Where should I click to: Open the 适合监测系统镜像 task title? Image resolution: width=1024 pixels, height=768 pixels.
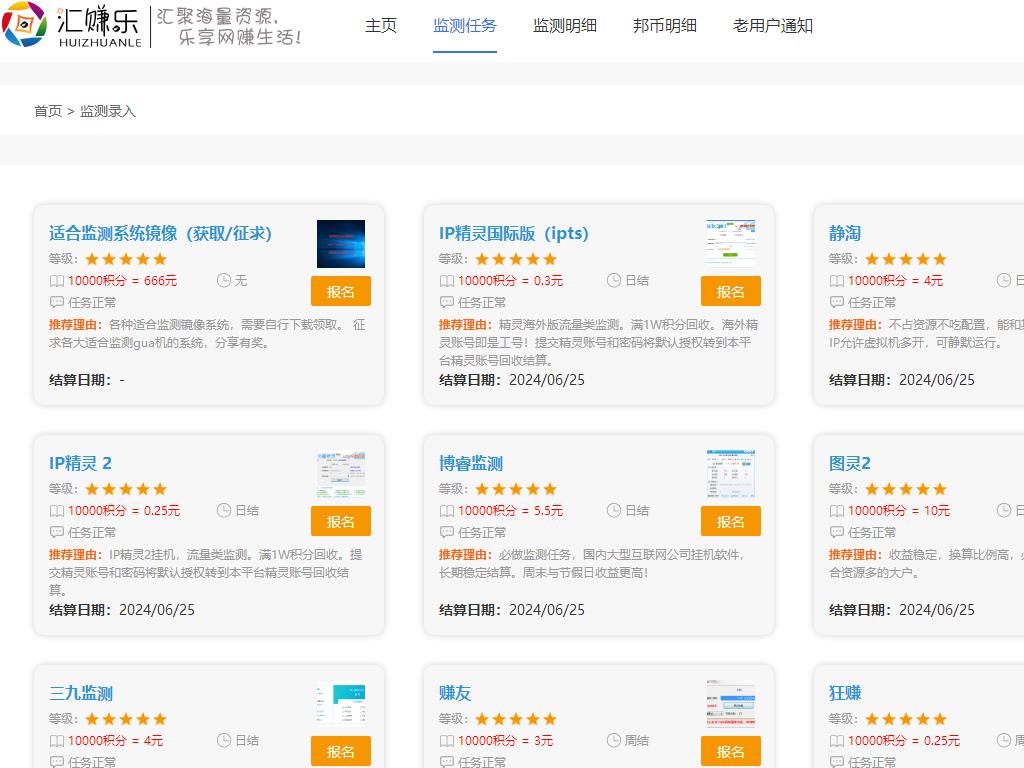point(160,233)
